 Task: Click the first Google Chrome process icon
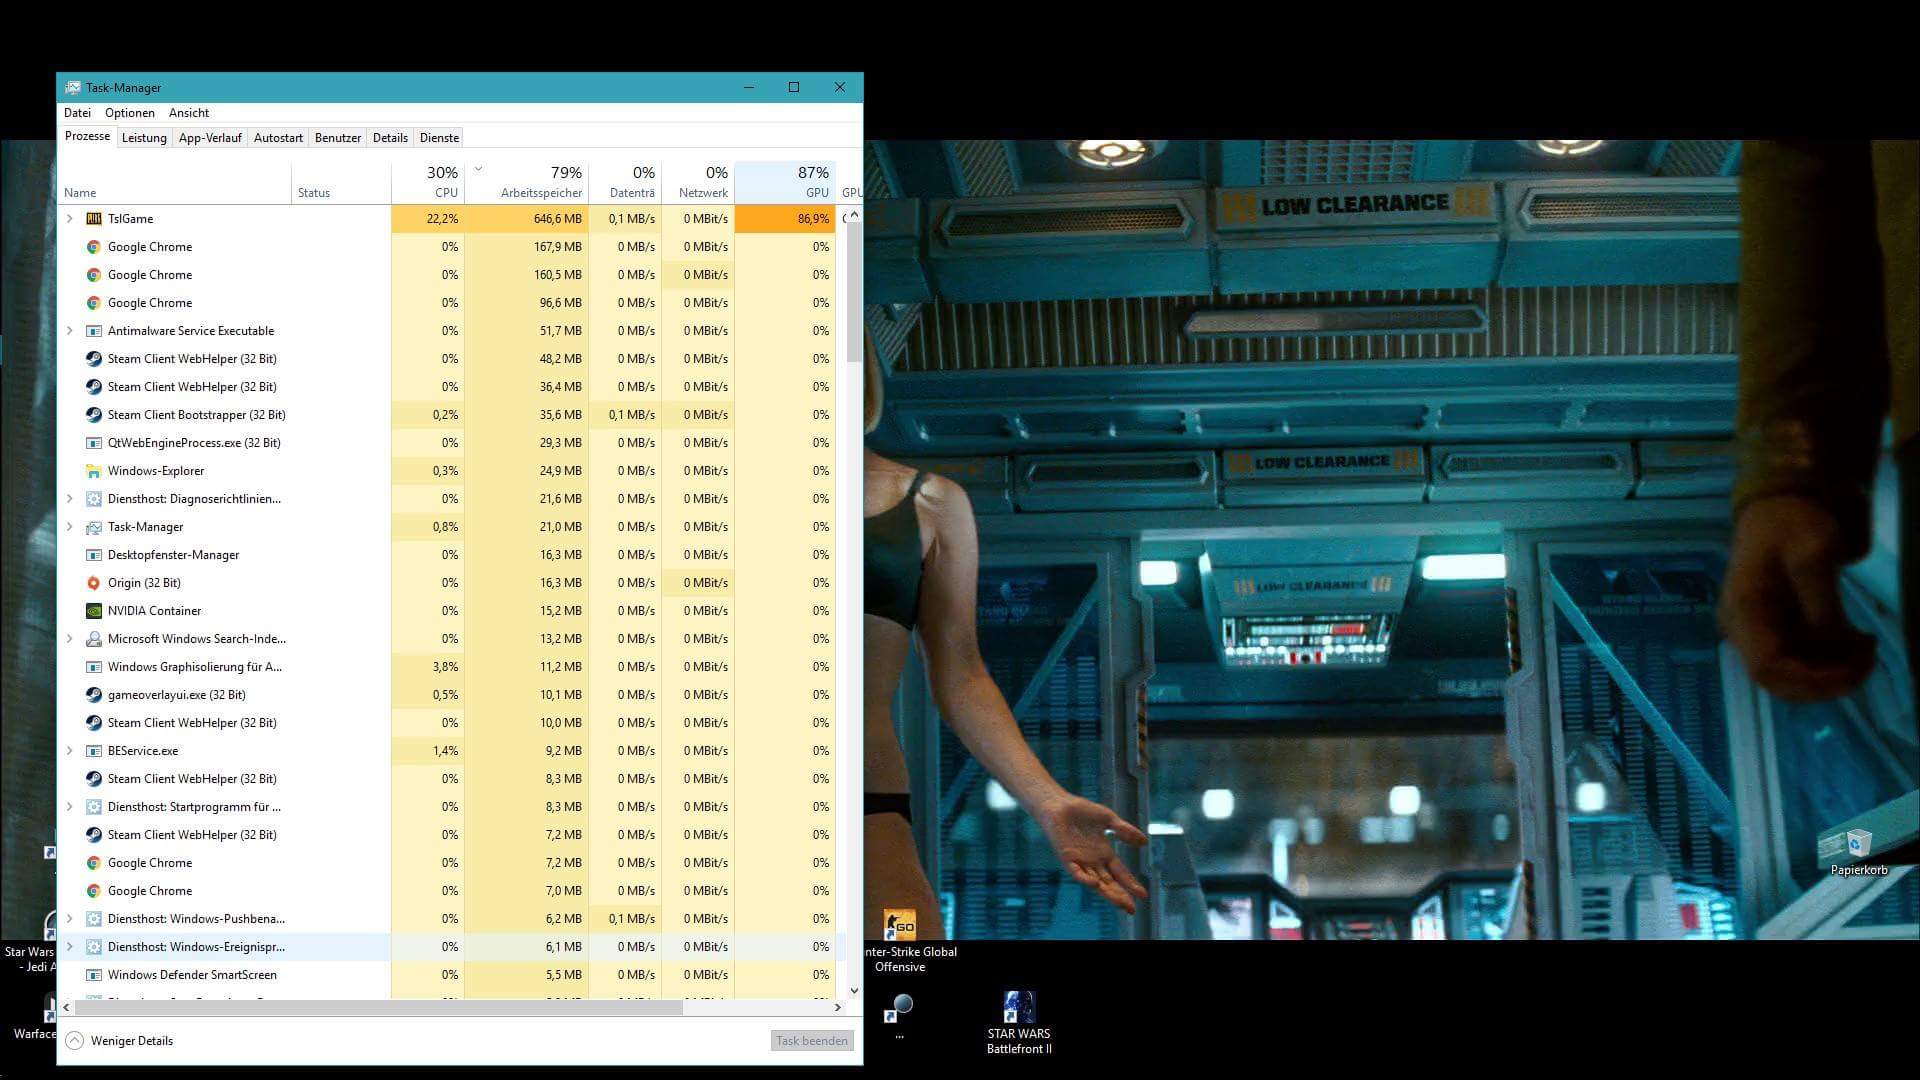coord(94,247)
